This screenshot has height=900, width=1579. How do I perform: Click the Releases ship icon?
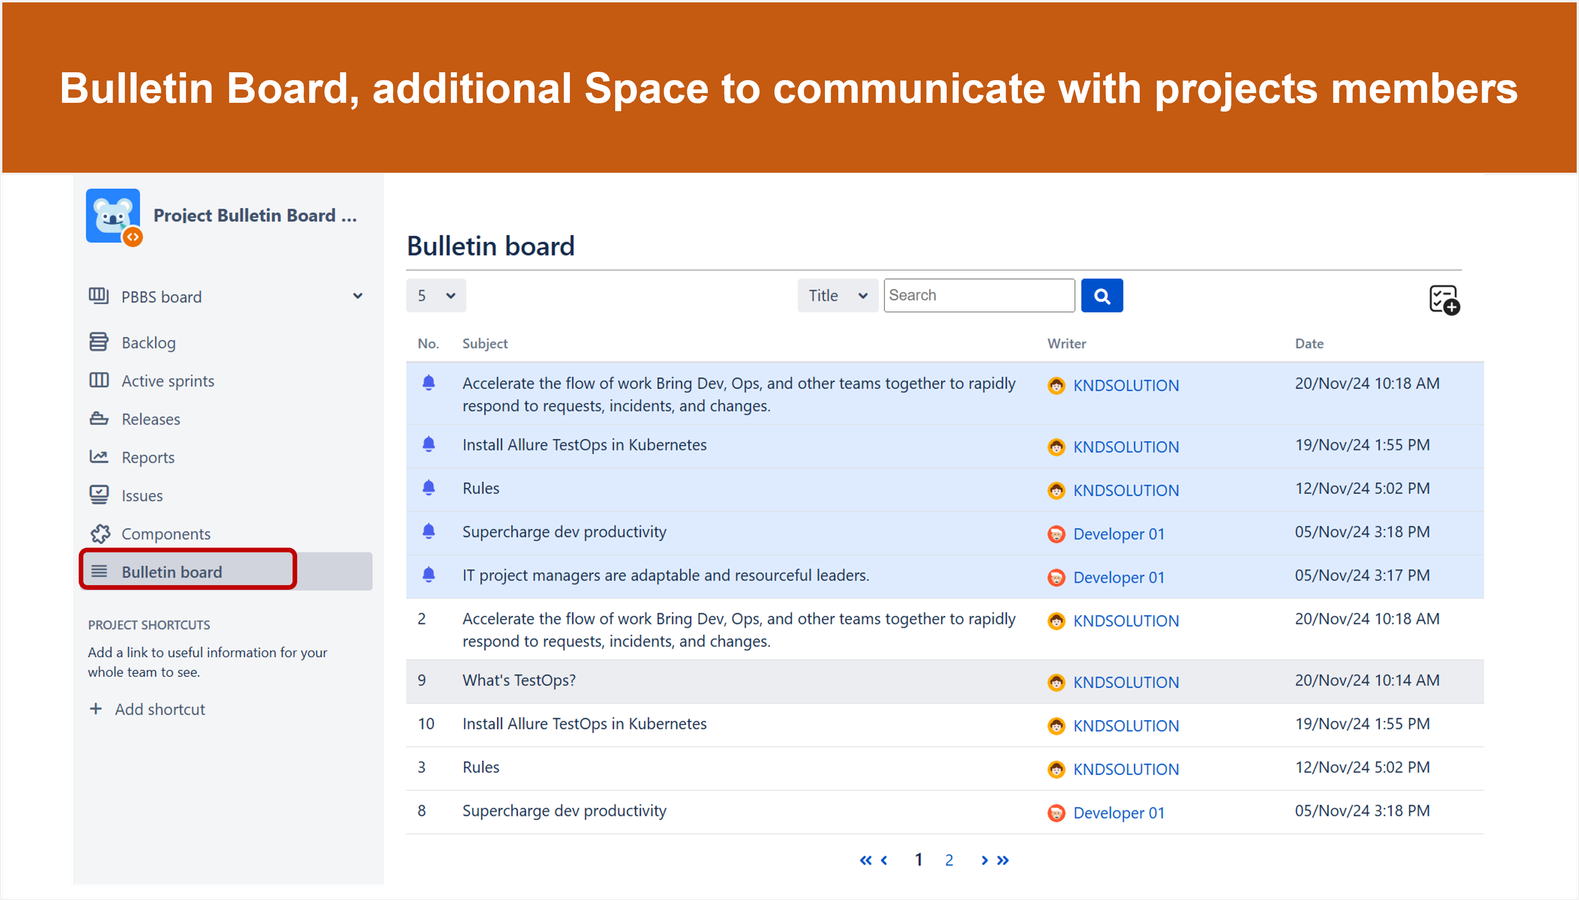99,418
